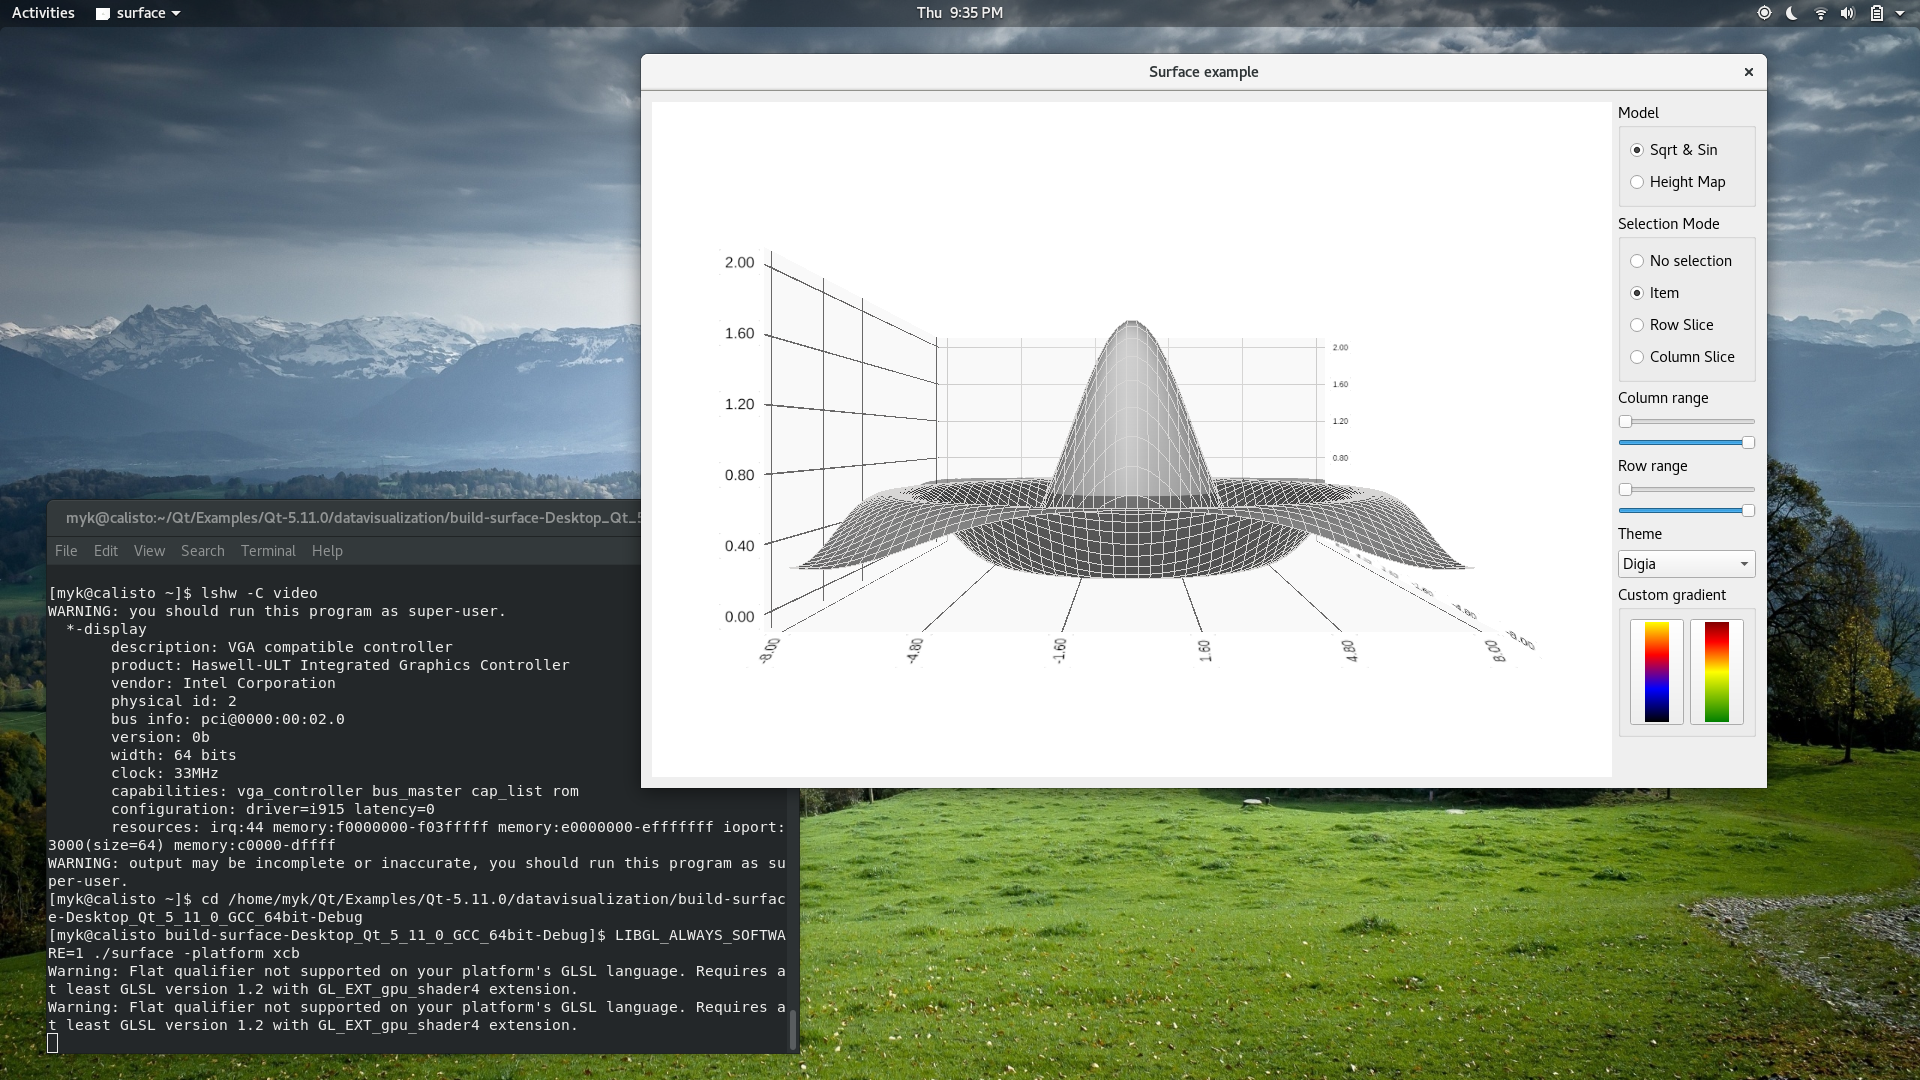Expand the system menu arrow

click(x=1899, y=13)
